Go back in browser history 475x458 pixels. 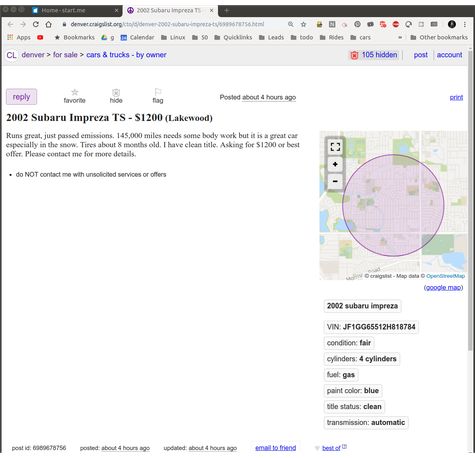click(x=10, y=24)
